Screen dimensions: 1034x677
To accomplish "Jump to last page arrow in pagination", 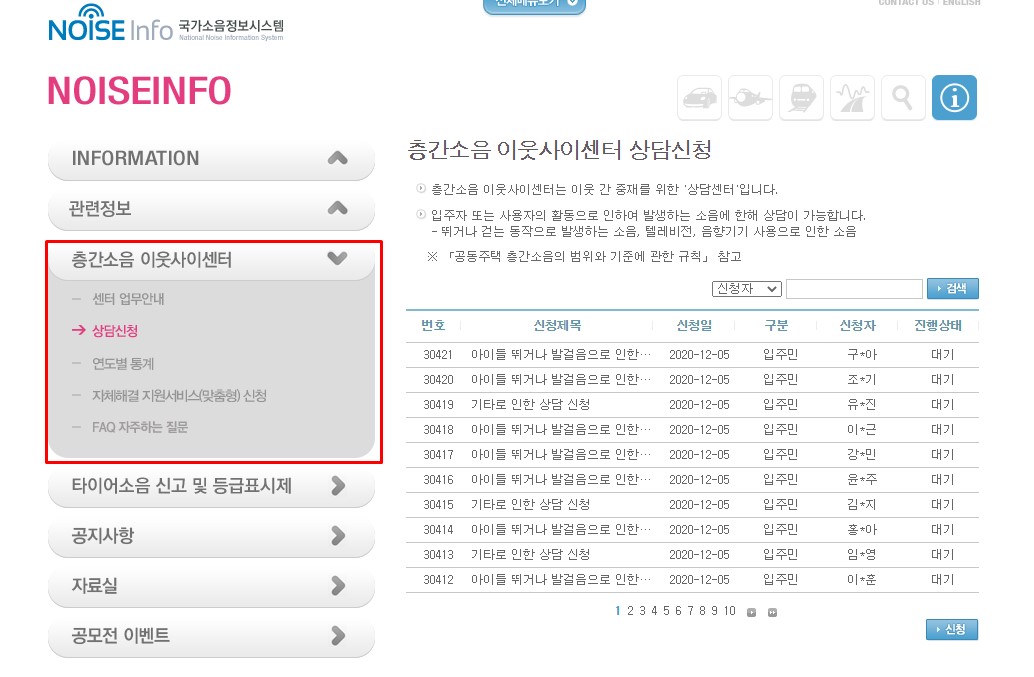I will coord(772,612).
